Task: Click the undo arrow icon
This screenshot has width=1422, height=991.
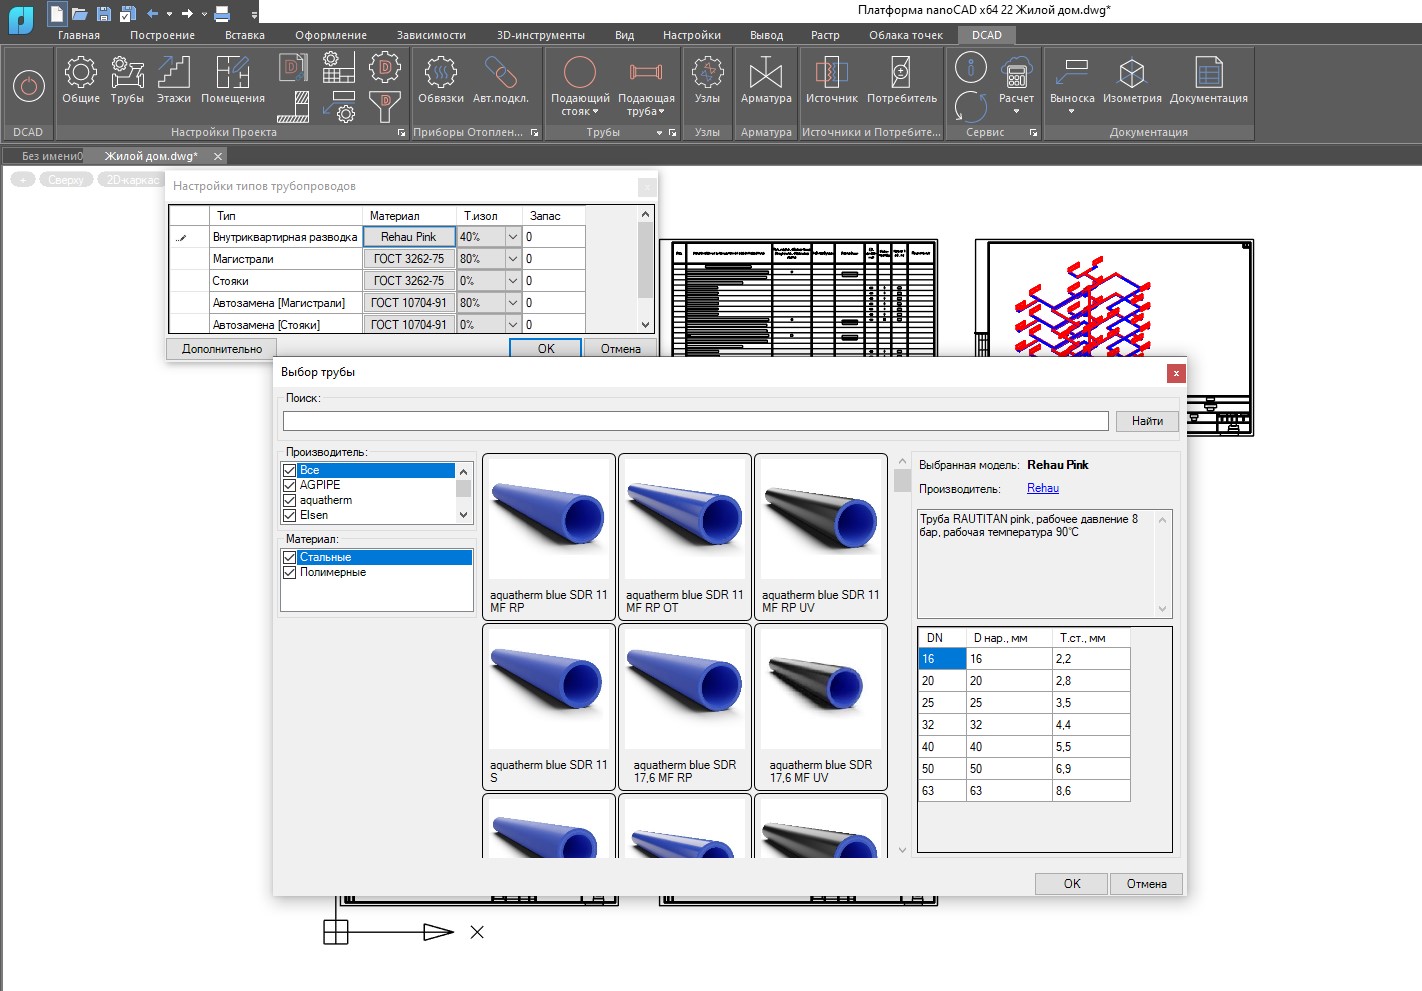Action: tap(153, 14)
